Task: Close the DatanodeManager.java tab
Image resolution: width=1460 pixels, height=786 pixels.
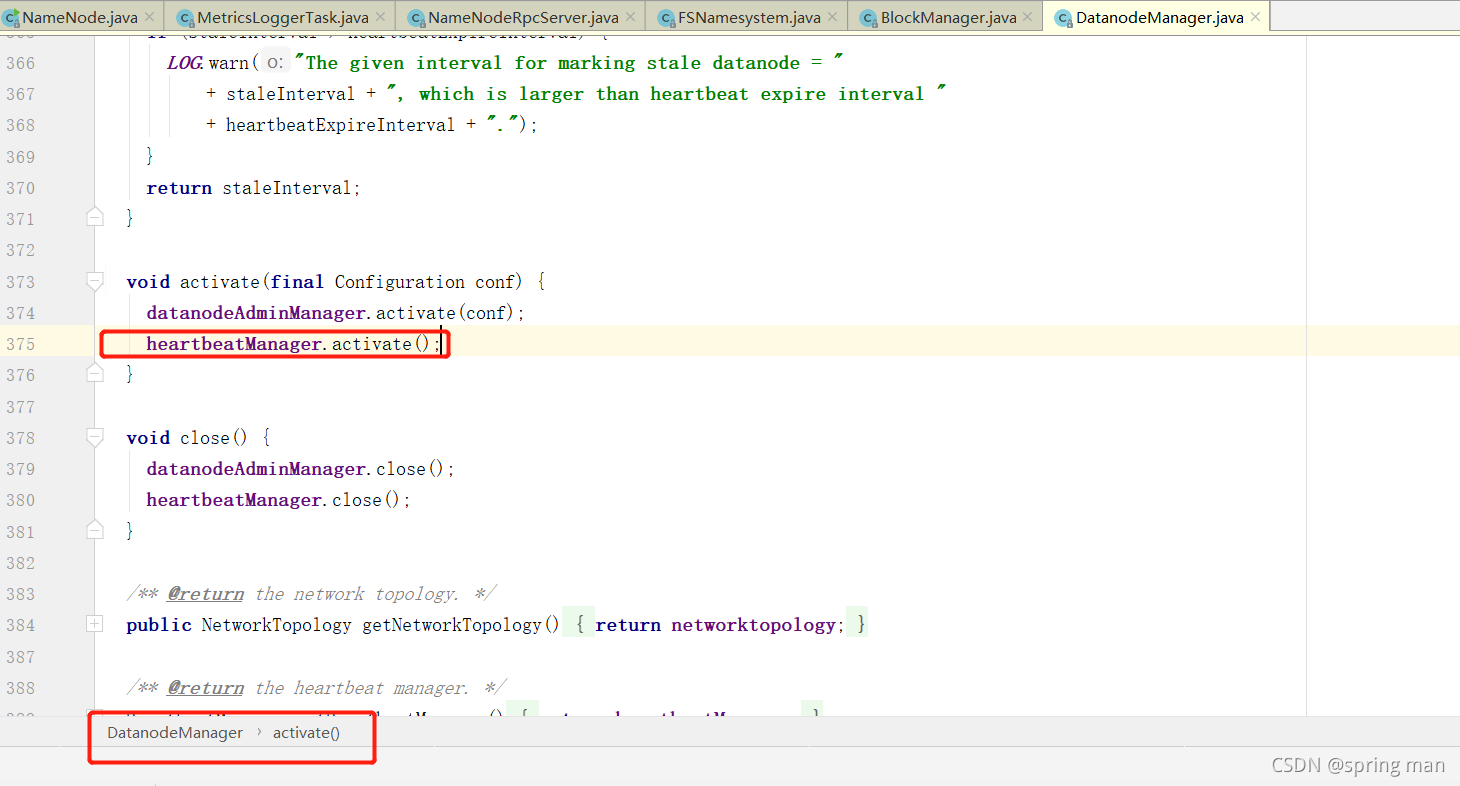Action: (x=1256, y=18)
